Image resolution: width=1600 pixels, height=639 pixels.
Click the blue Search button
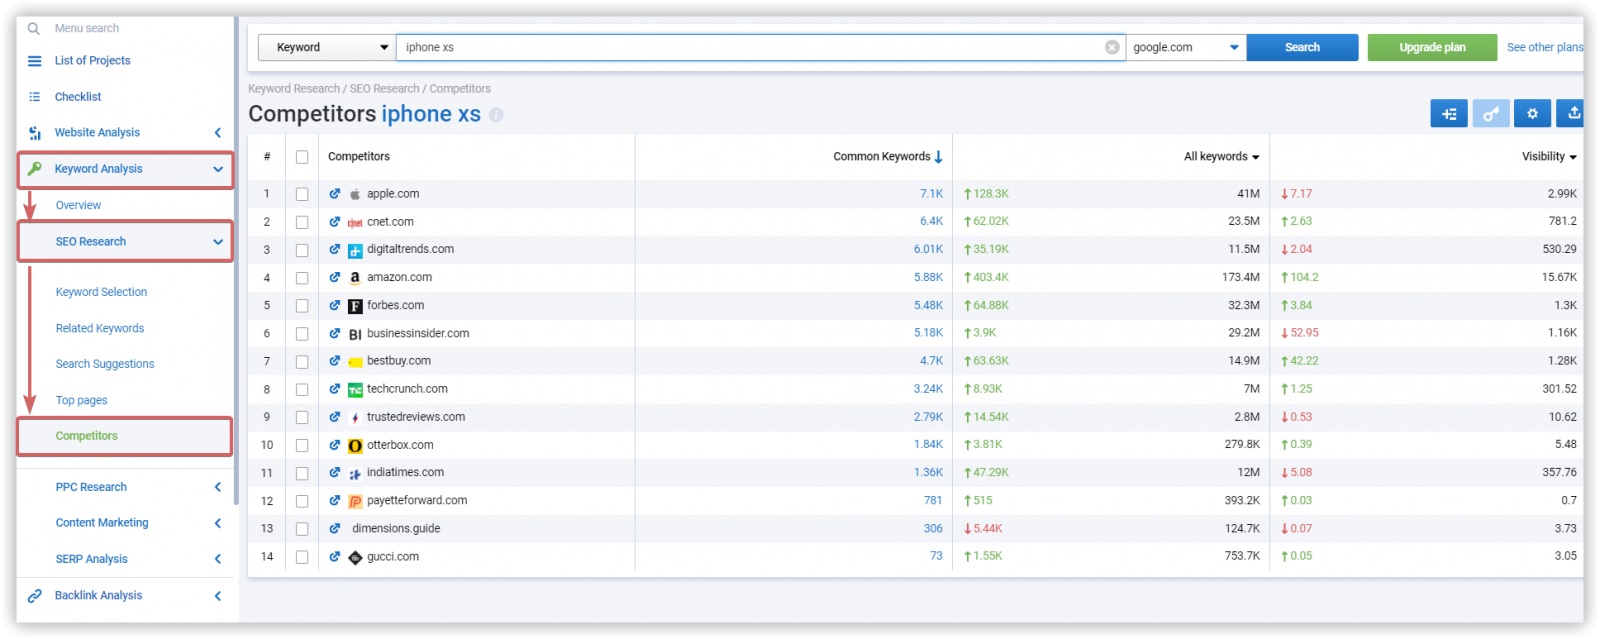tap(1302, 47)
